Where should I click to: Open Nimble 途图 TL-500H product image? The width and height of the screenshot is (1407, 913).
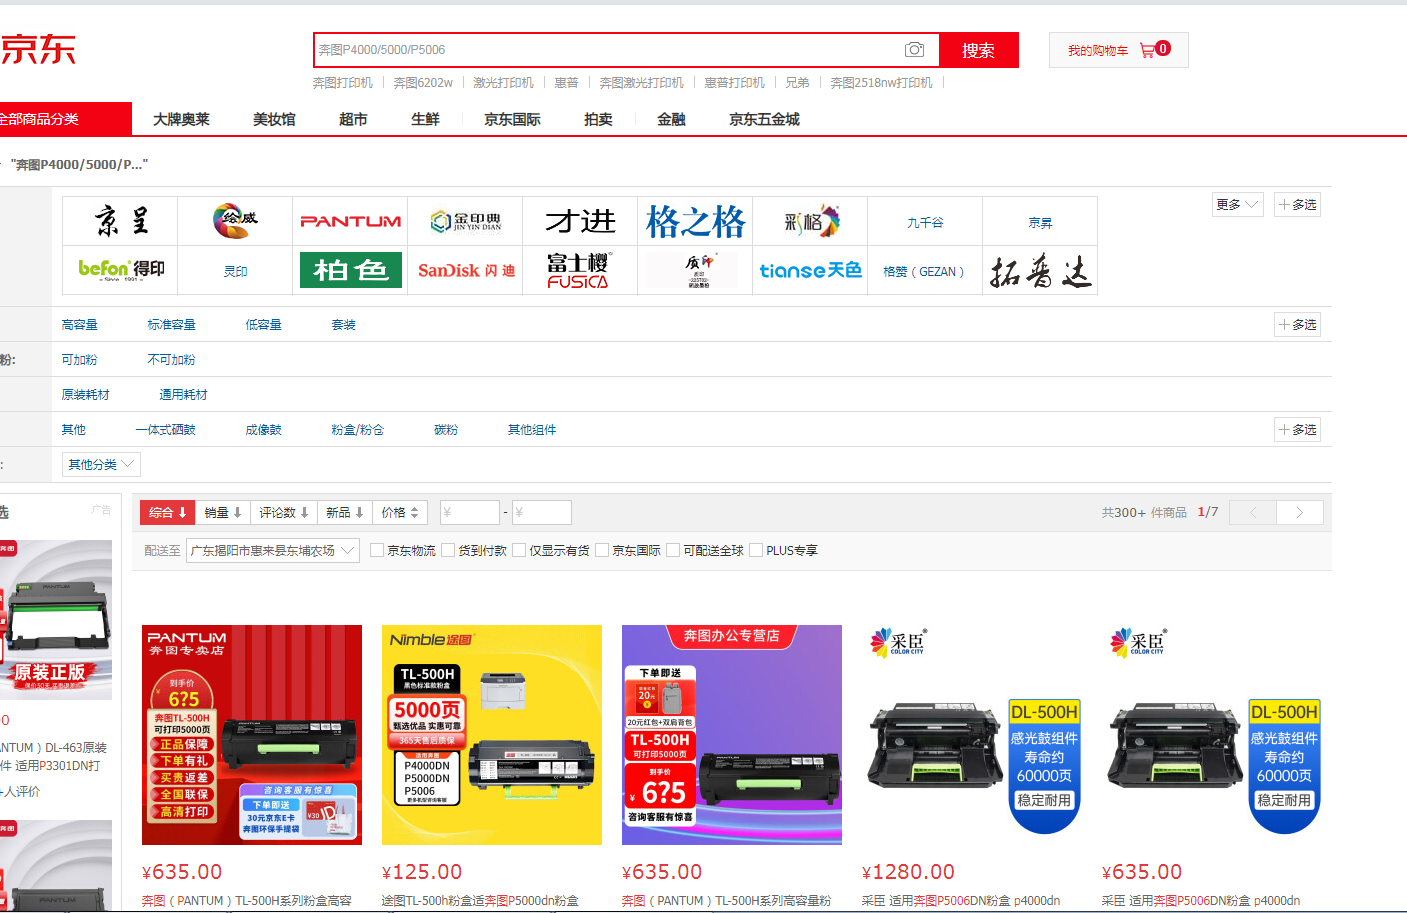point(492,735)
